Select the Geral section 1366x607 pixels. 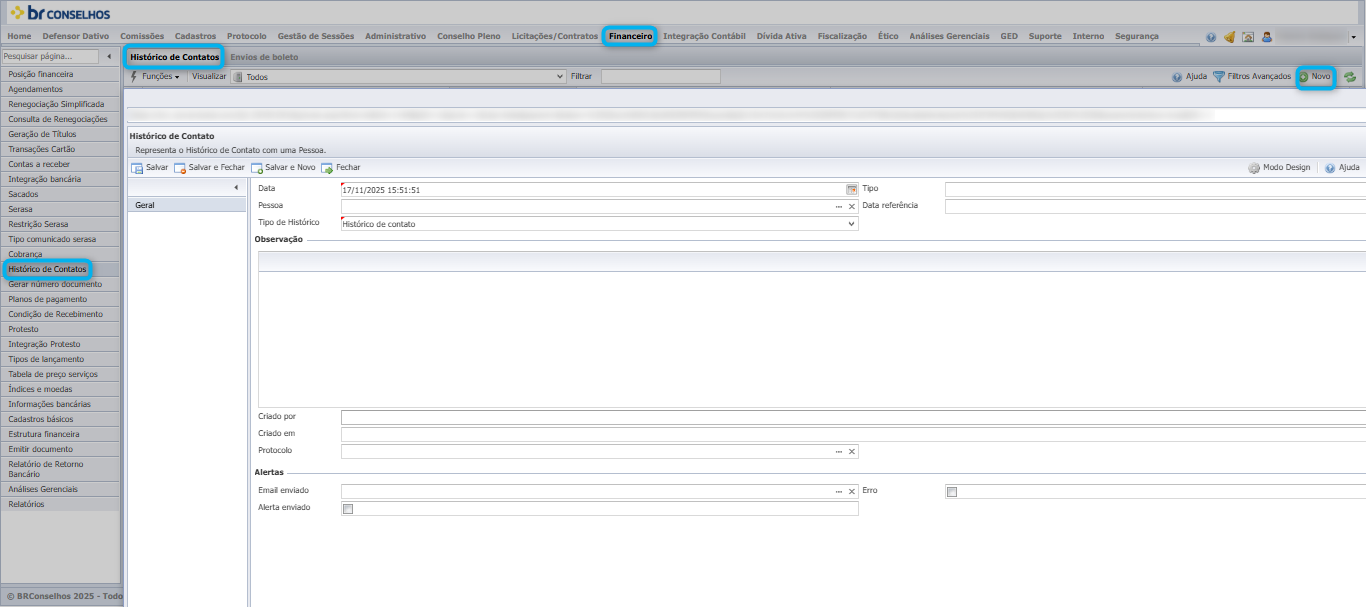(x=187, y=205)
